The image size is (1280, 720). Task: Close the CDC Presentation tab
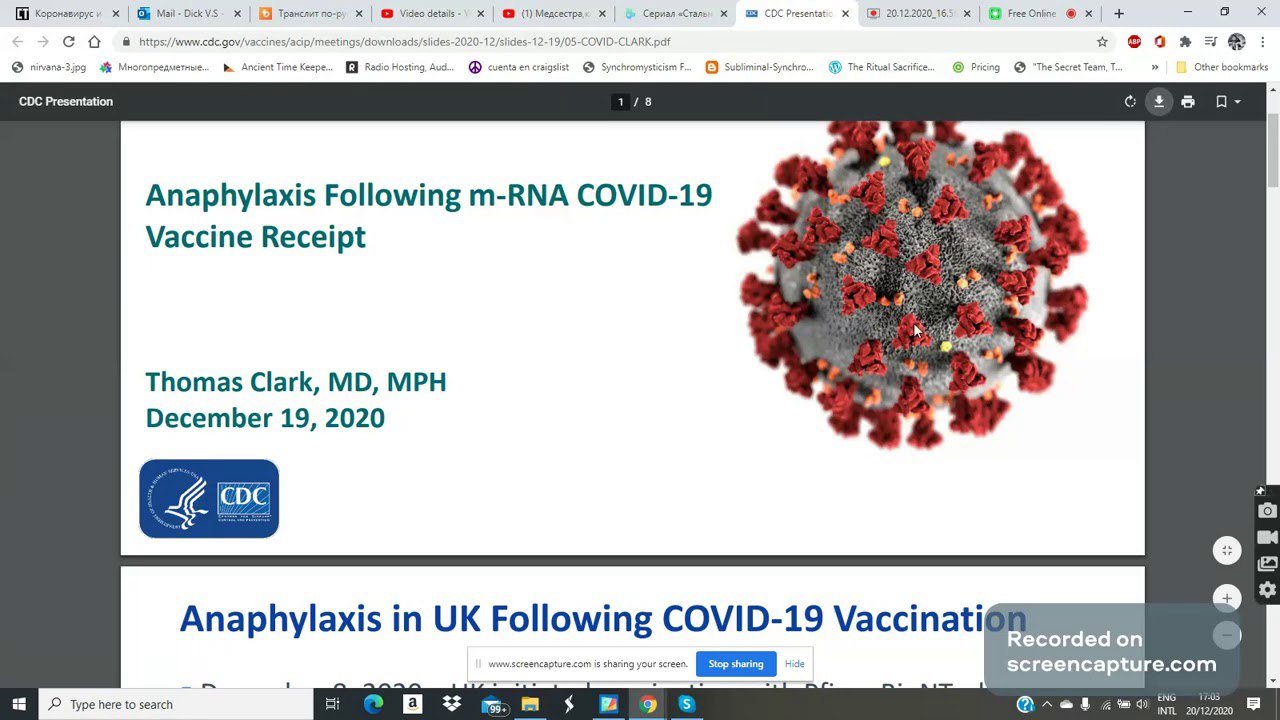pos(846,14)
